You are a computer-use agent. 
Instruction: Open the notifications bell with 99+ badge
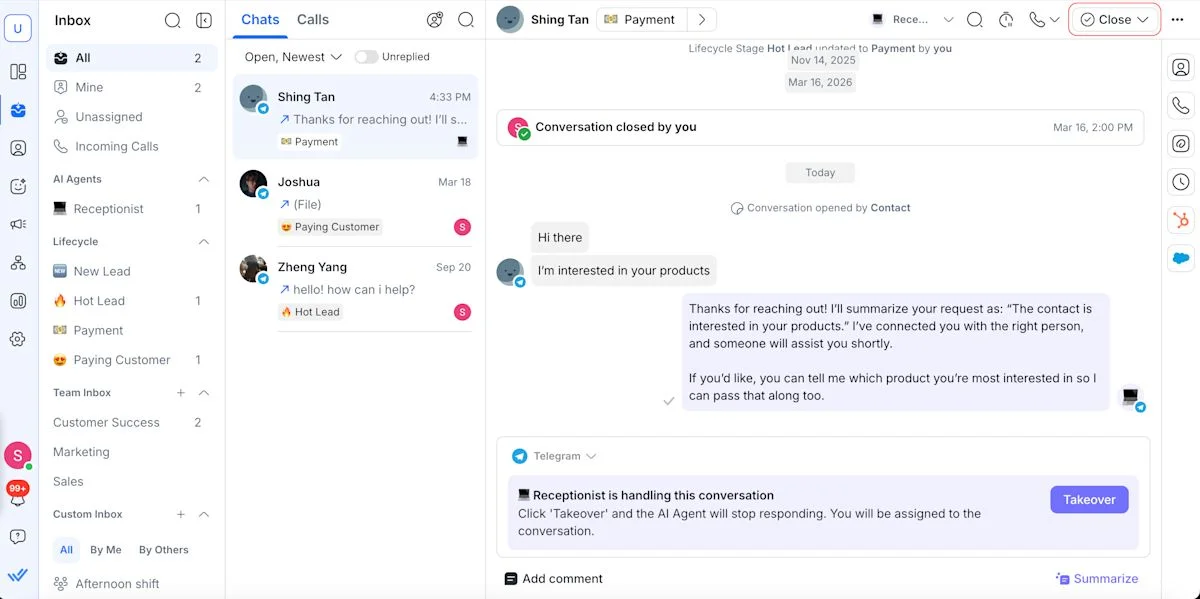click(17, 493)
